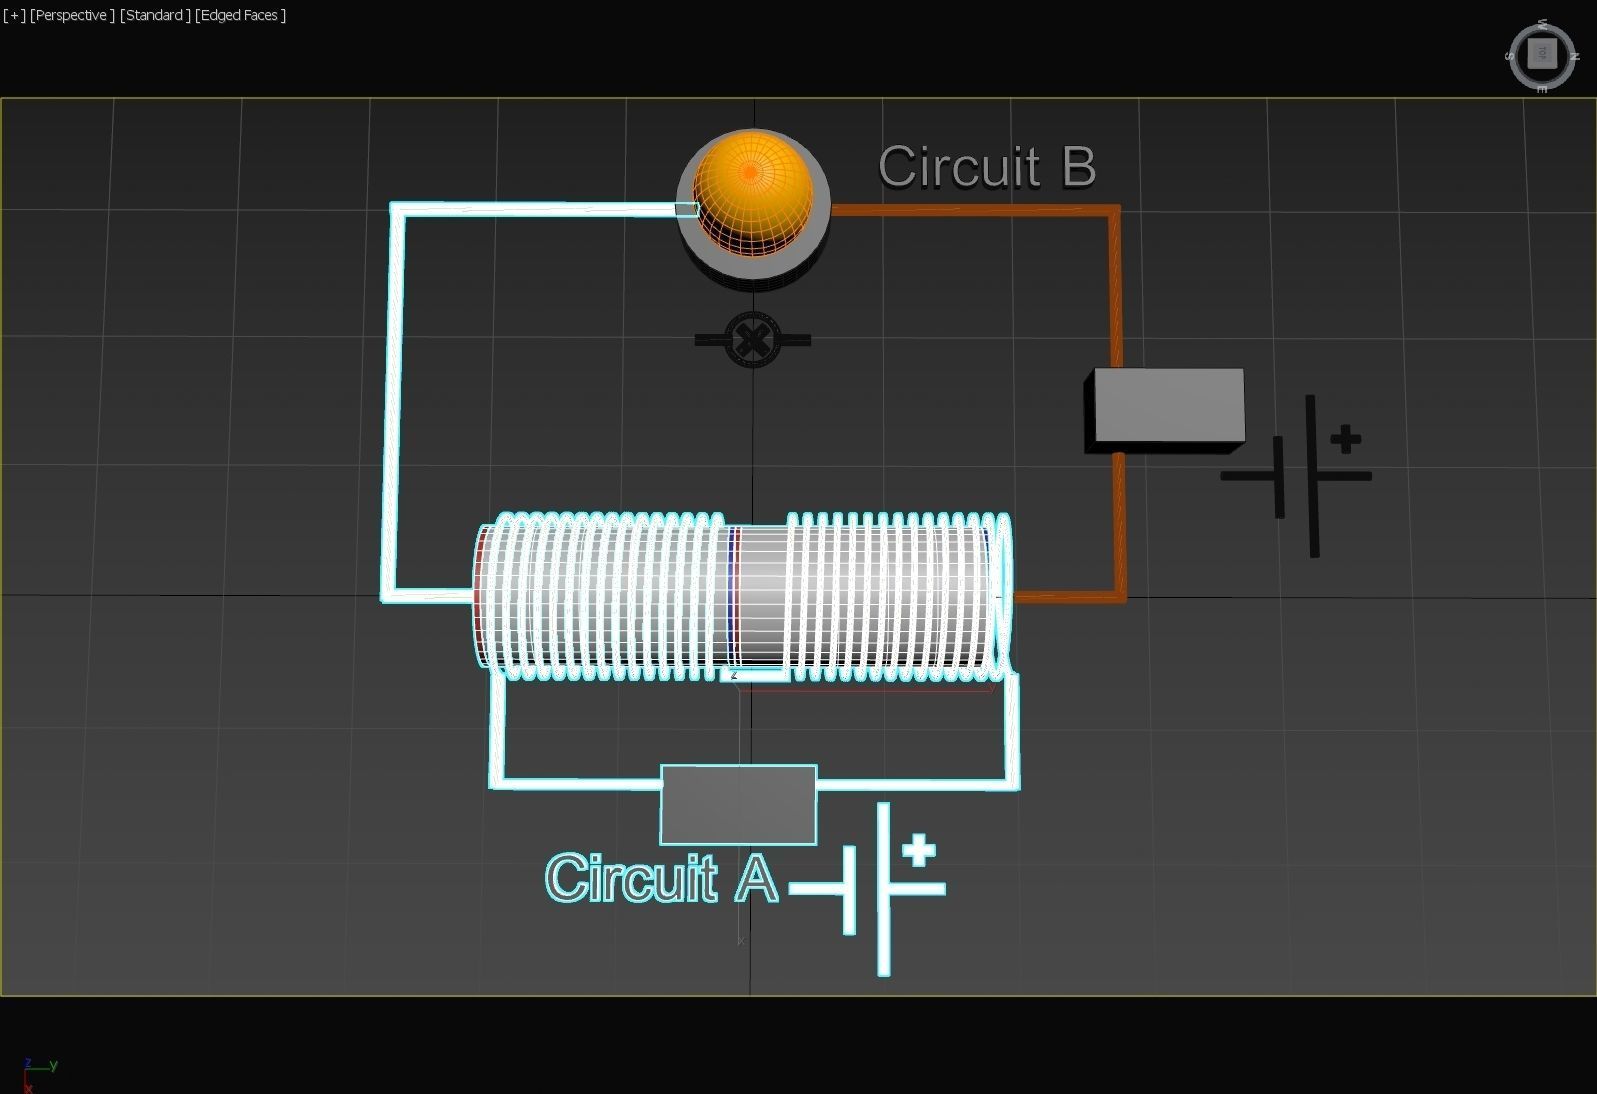Select the 'Circuit B' text object
The image size is (1597, 1094).
[x=987, y=166]
